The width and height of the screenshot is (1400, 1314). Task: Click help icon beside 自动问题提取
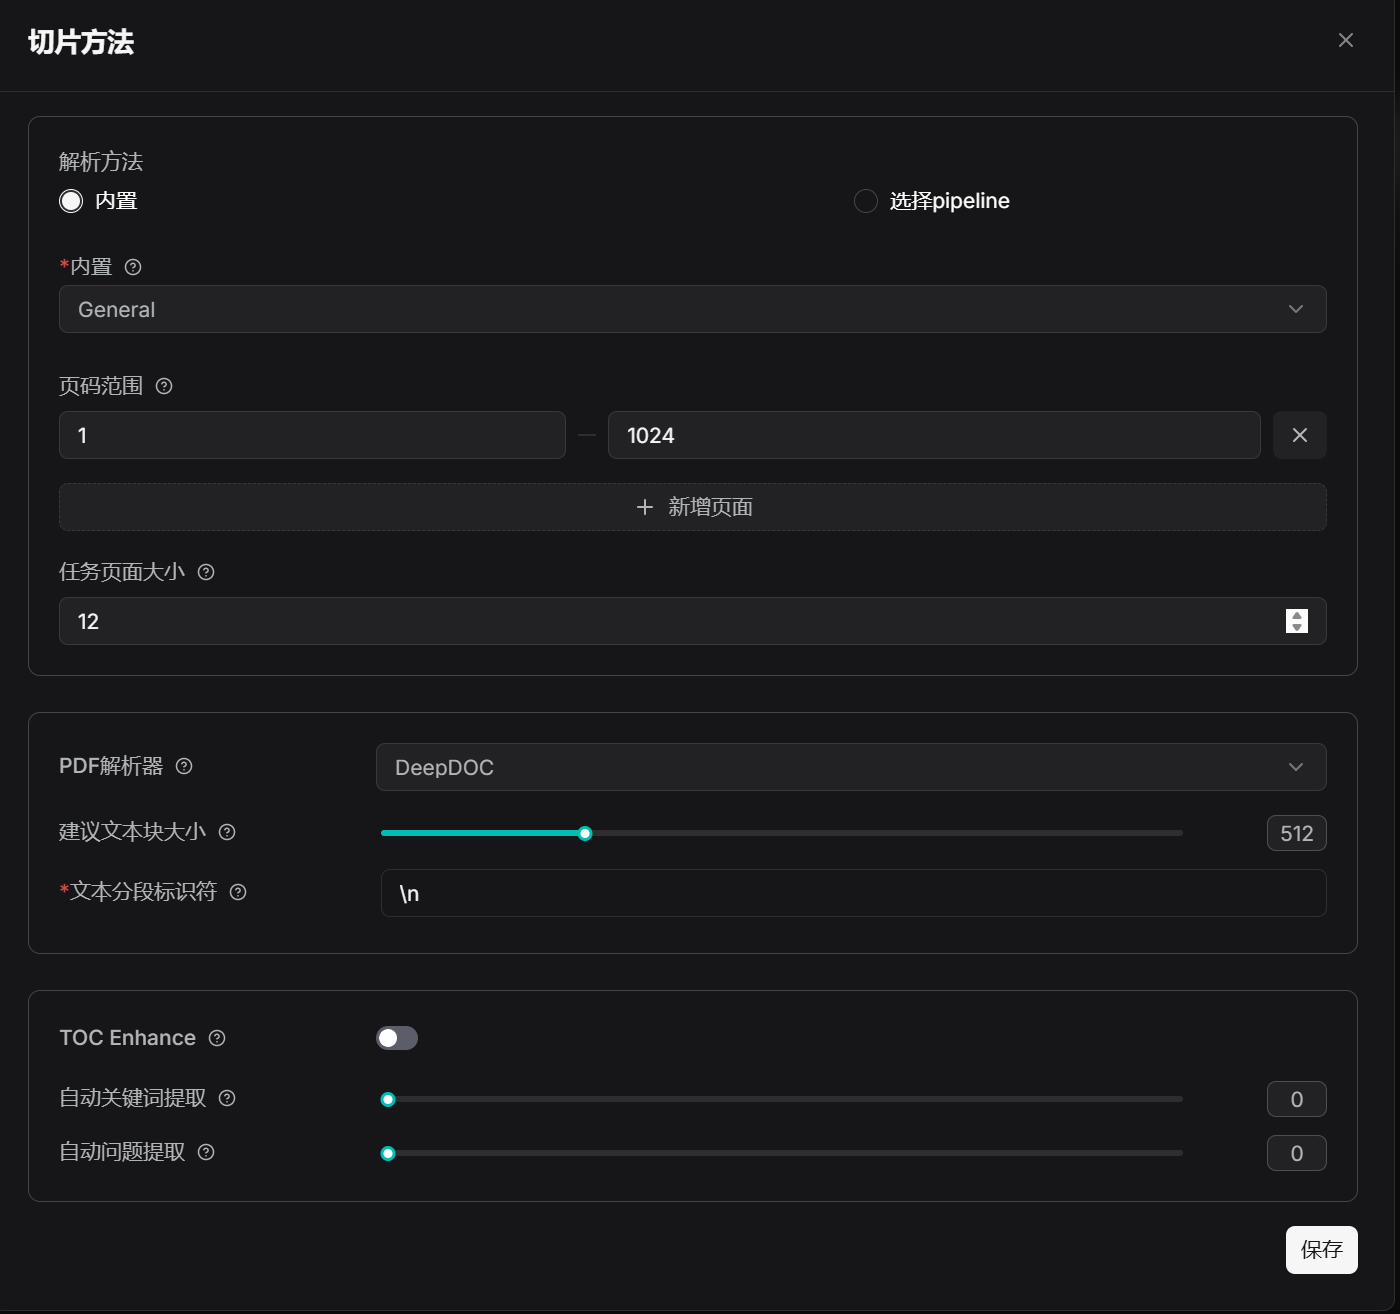(x=206, y=1152)
